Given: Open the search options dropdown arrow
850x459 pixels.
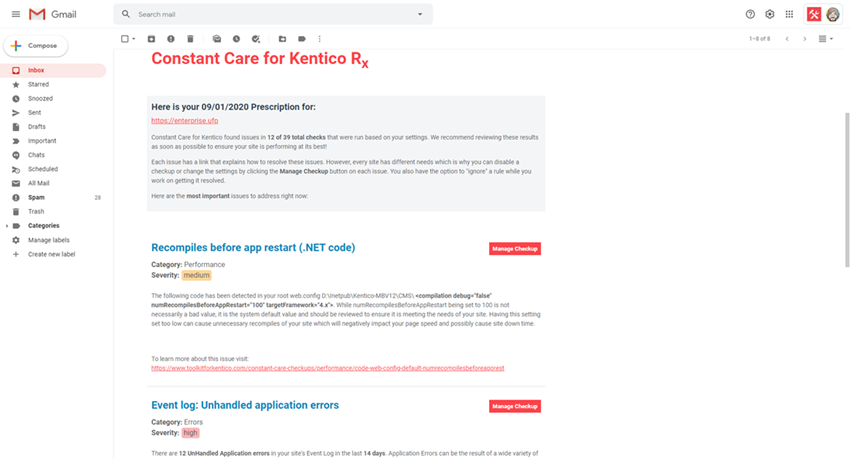Looking at the screenshot, I should pyautogui.click(x=420, y=14).
